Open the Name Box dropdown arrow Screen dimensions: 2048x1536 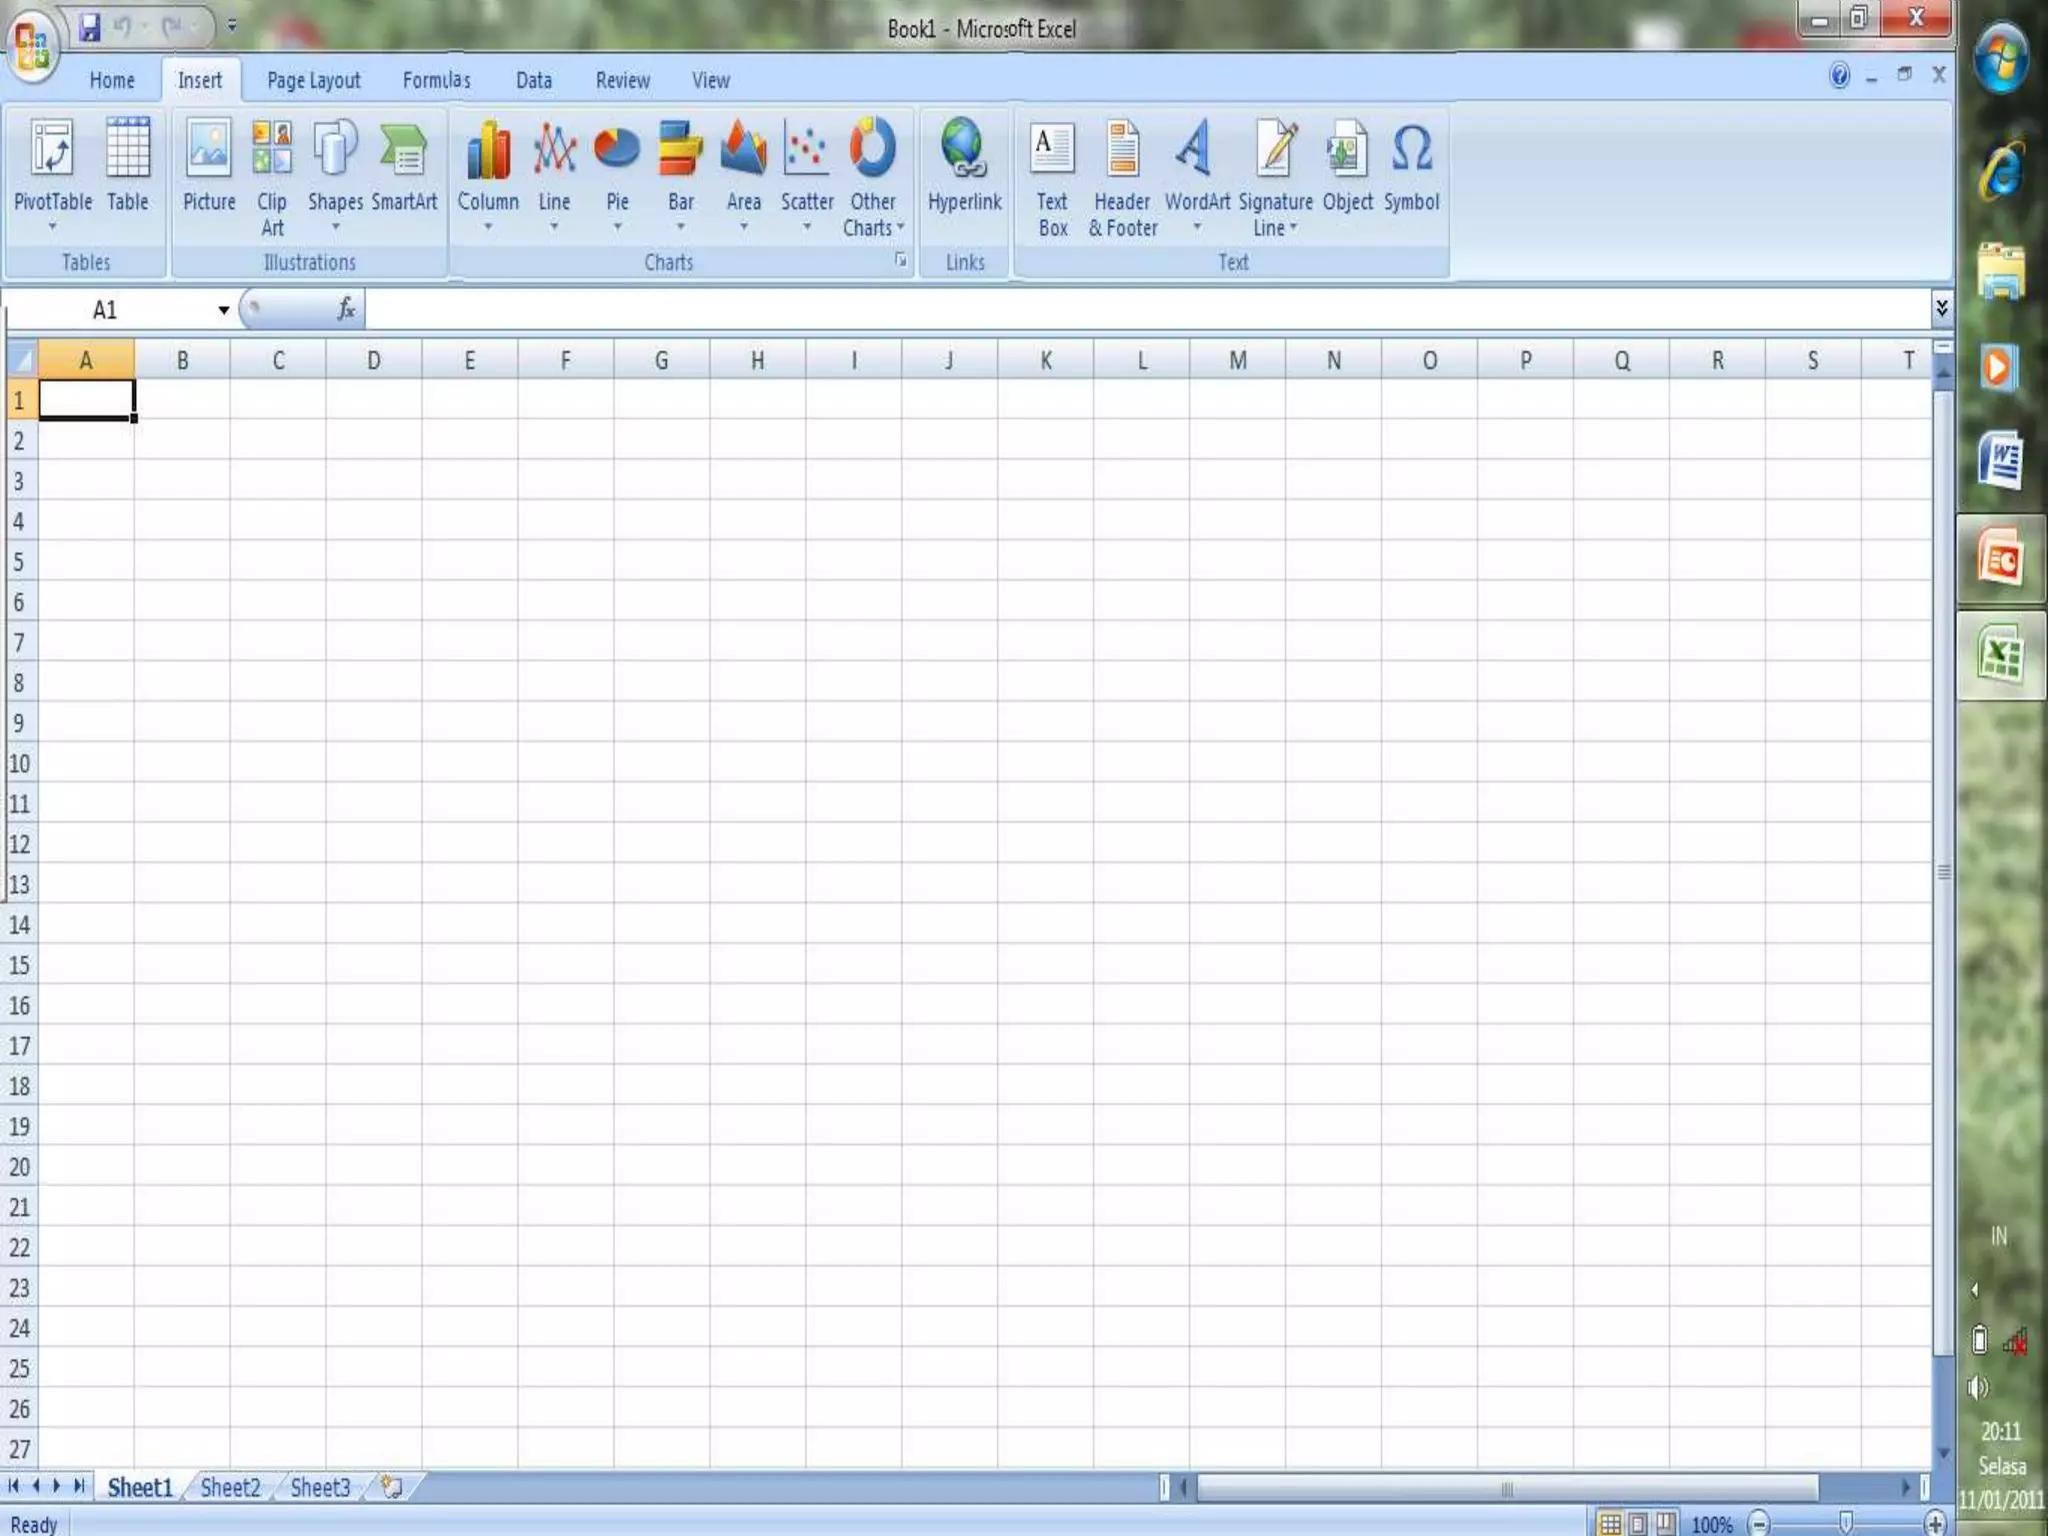pos(224,310)
